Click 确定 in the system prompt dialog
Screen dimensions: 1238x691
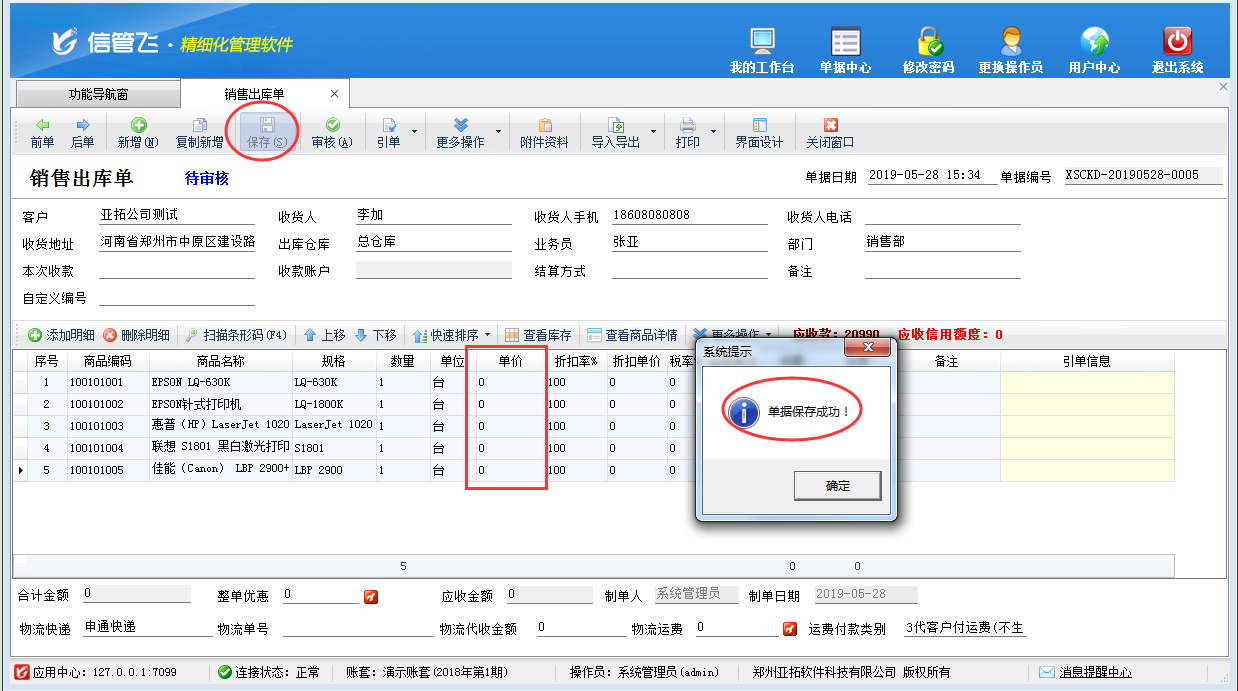pyautogui.click(x=837, y=486)
